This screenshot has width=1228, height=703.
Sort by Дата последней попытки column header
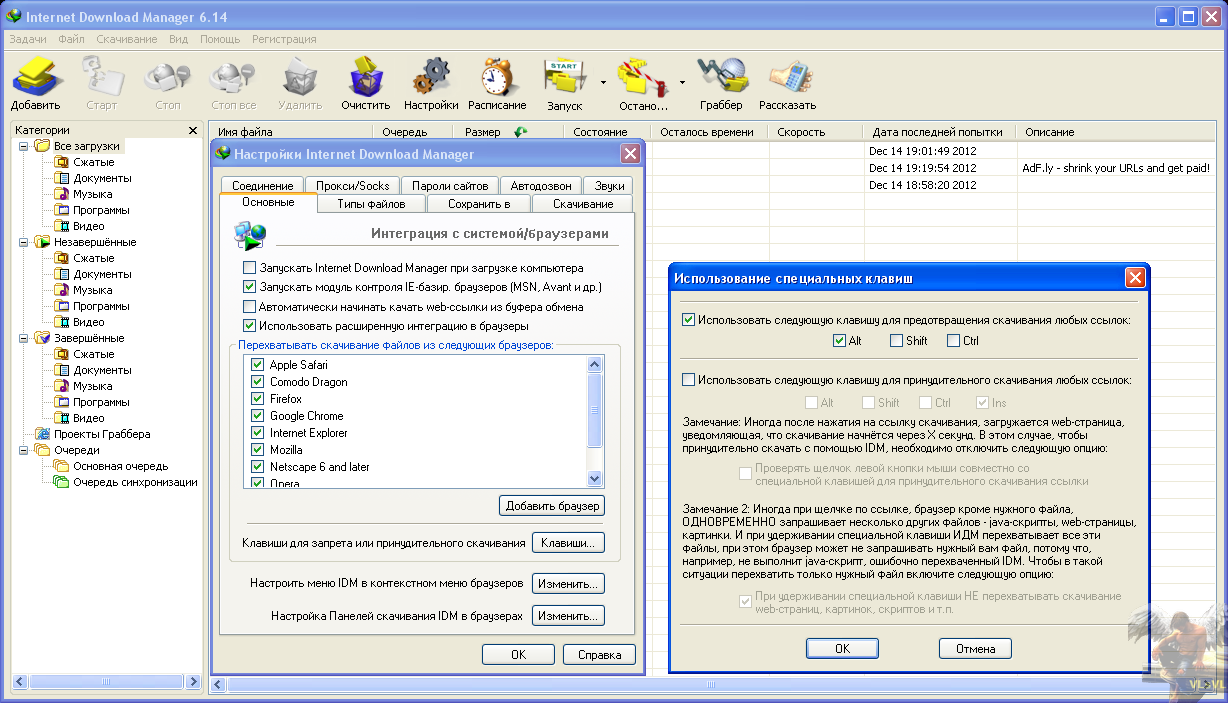pos(939,132)
